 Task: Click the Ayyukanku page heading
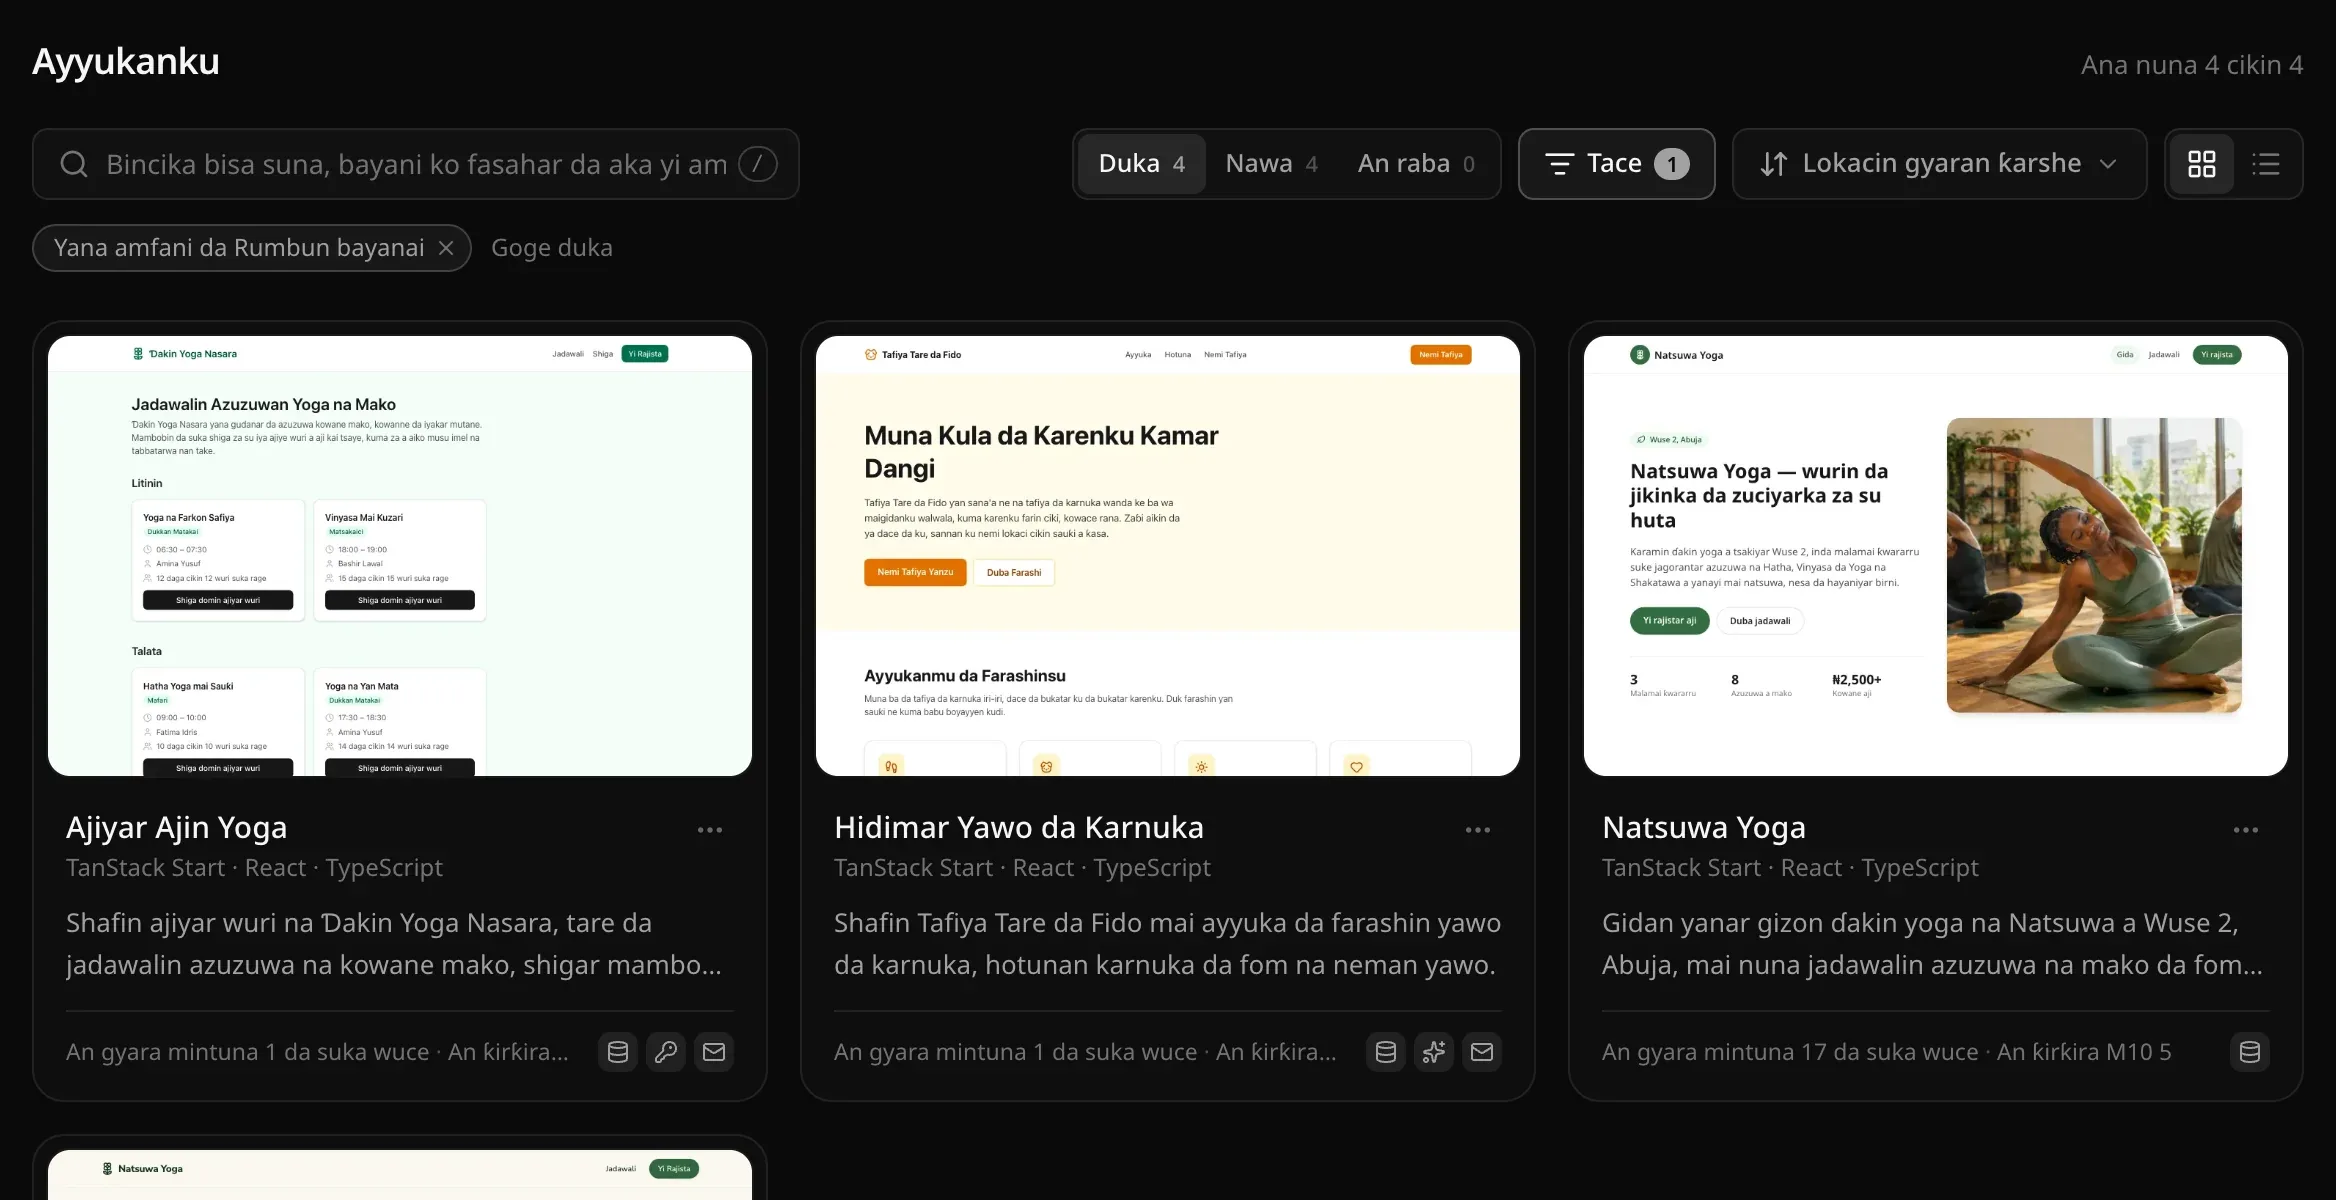point(126,62)
